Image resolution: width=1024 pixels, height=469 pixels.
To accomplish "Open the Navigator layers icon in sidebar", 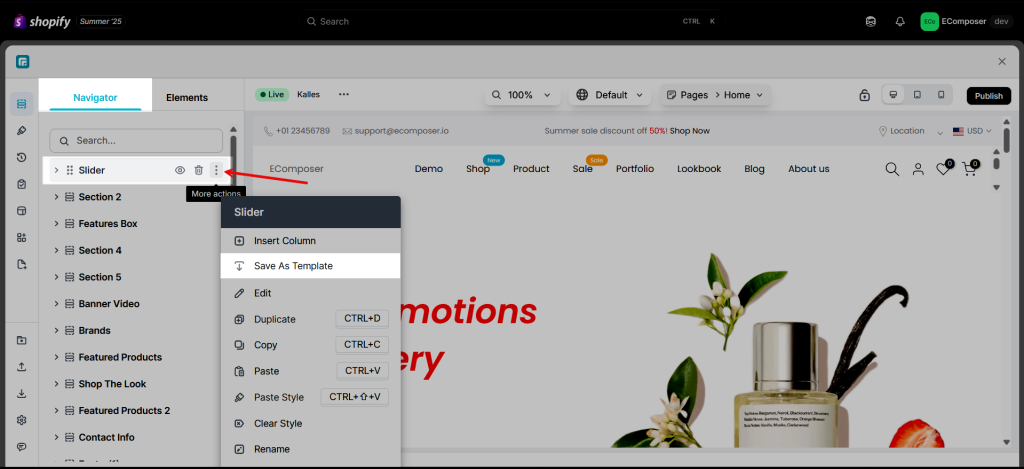I will [22, 104].
